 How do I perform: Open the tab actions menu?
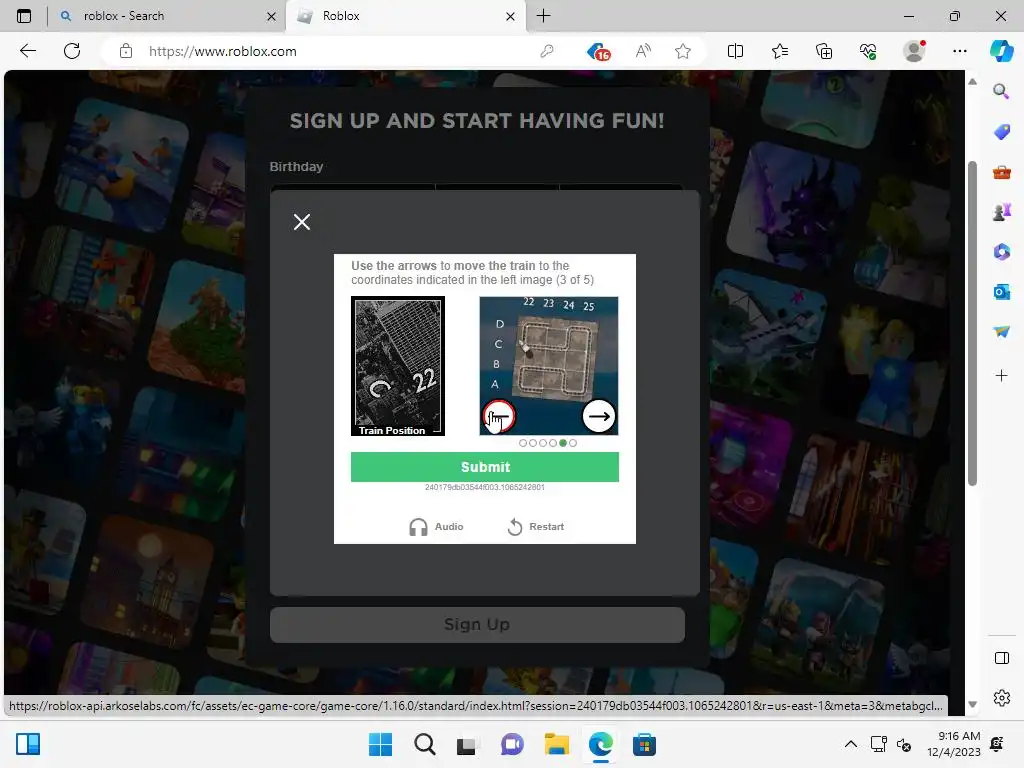click(x=24, y=16)
